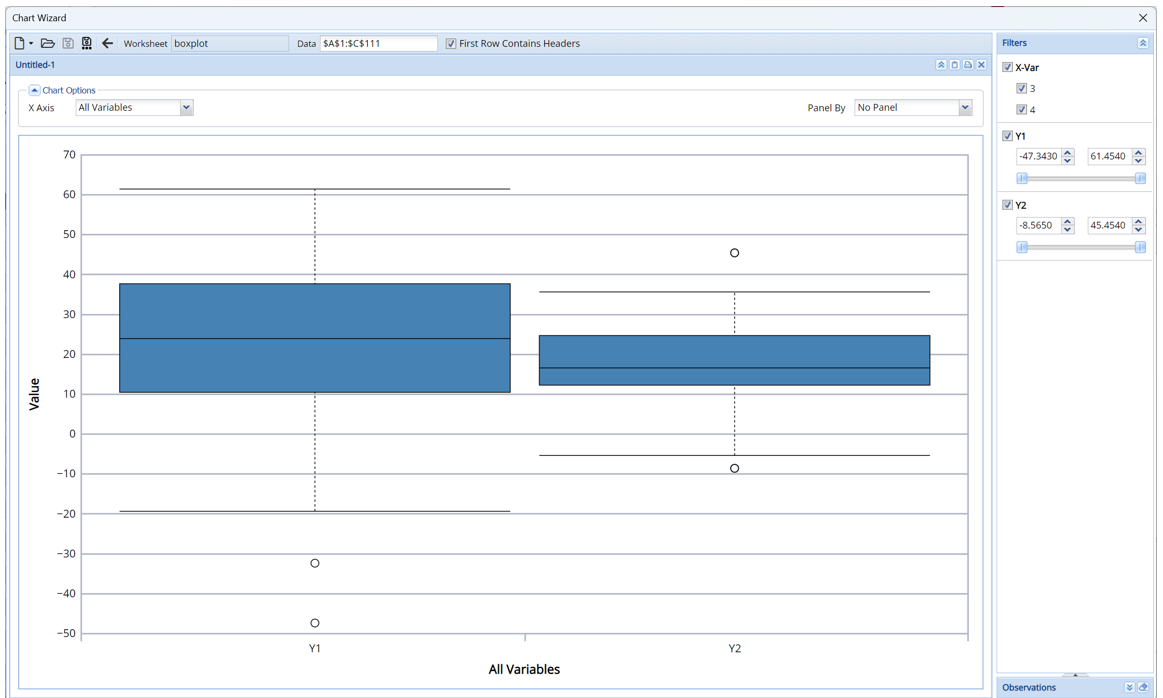Click the print icon in Untitled-1 header

[968, 65]
